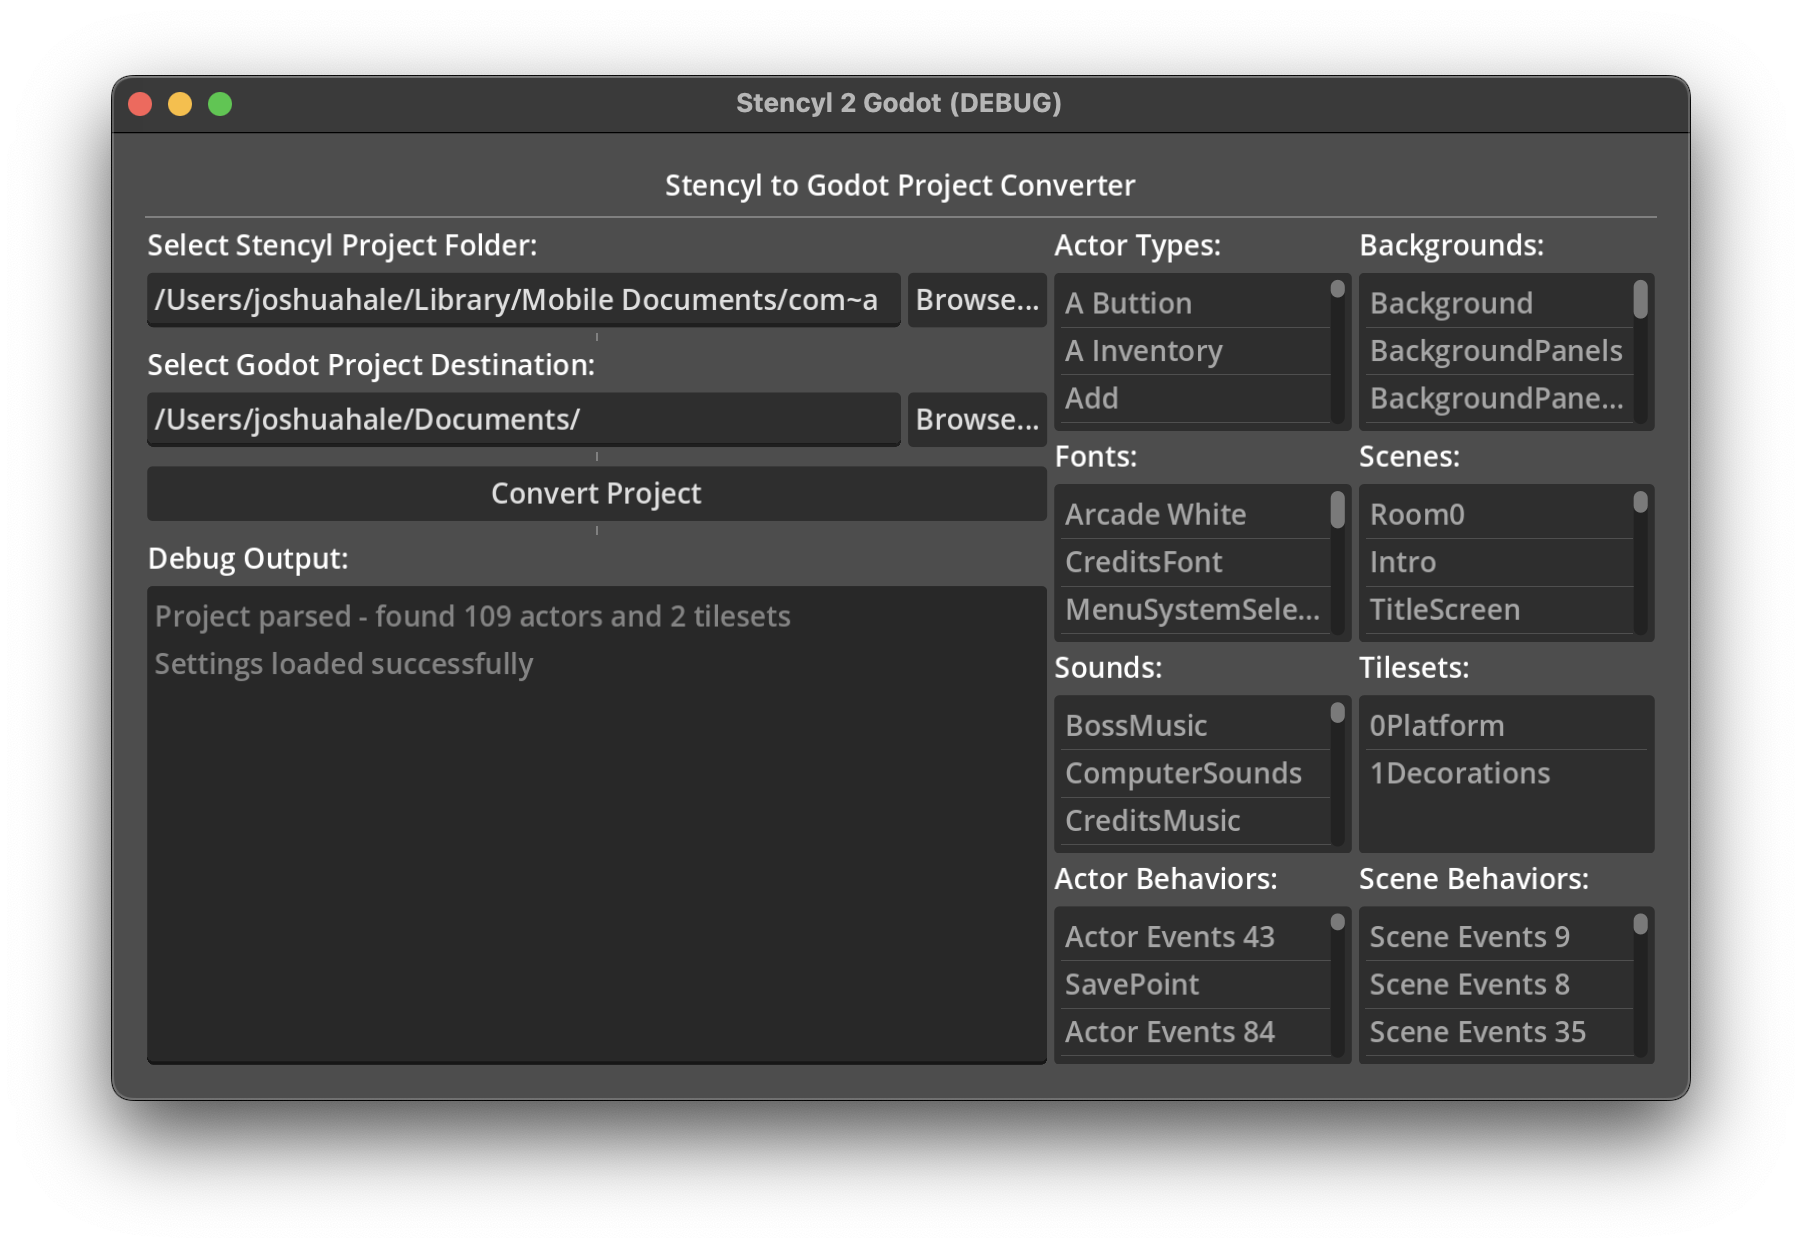Viewport: 1802px width, 1248px height.
Task: Browse for the Godot project destination
Action: (x=977, y=419)
